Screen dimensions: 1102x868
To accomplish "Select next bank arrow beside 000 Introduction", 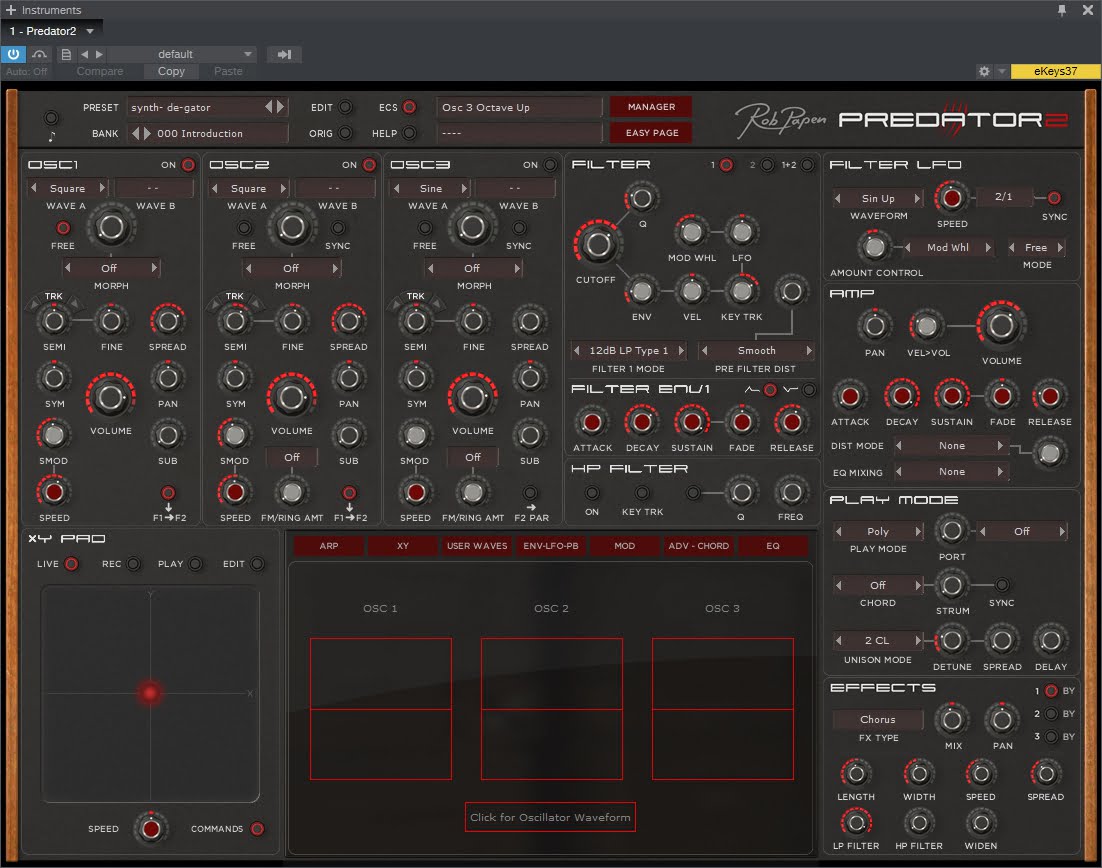I will [x=147, y=133].
